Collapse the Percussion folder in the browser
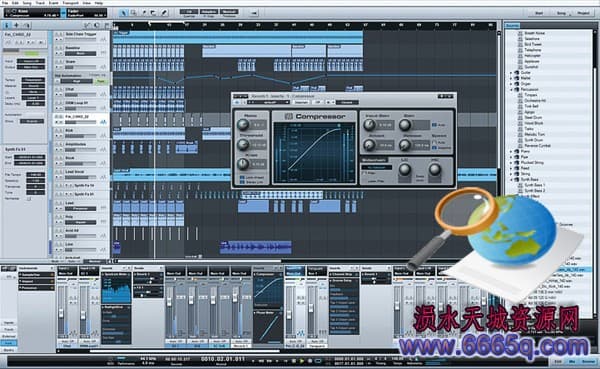The image size is (600, 369). pos(511,89)
